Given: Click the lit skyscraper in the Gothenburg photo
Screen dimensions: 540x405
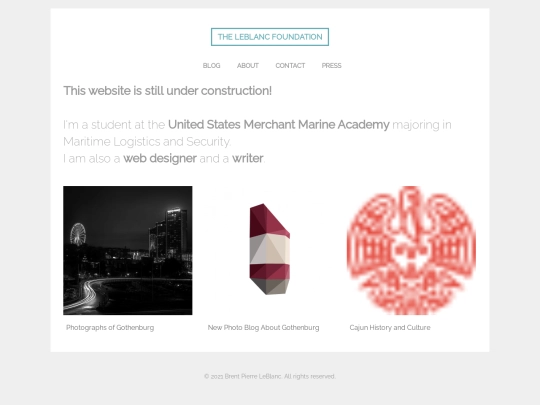Looking at the screenshot, I should click(175, 231).
